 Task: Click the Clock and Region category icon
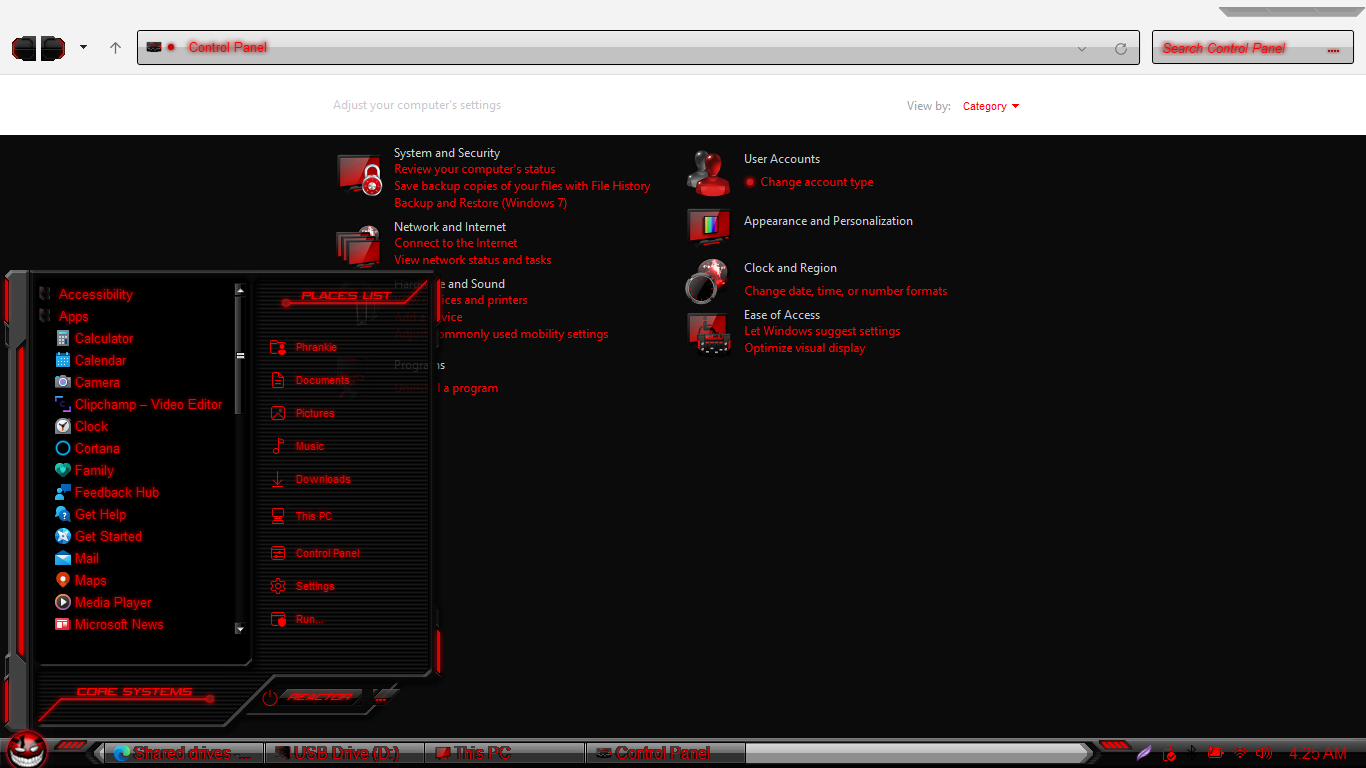click(708, 281)
